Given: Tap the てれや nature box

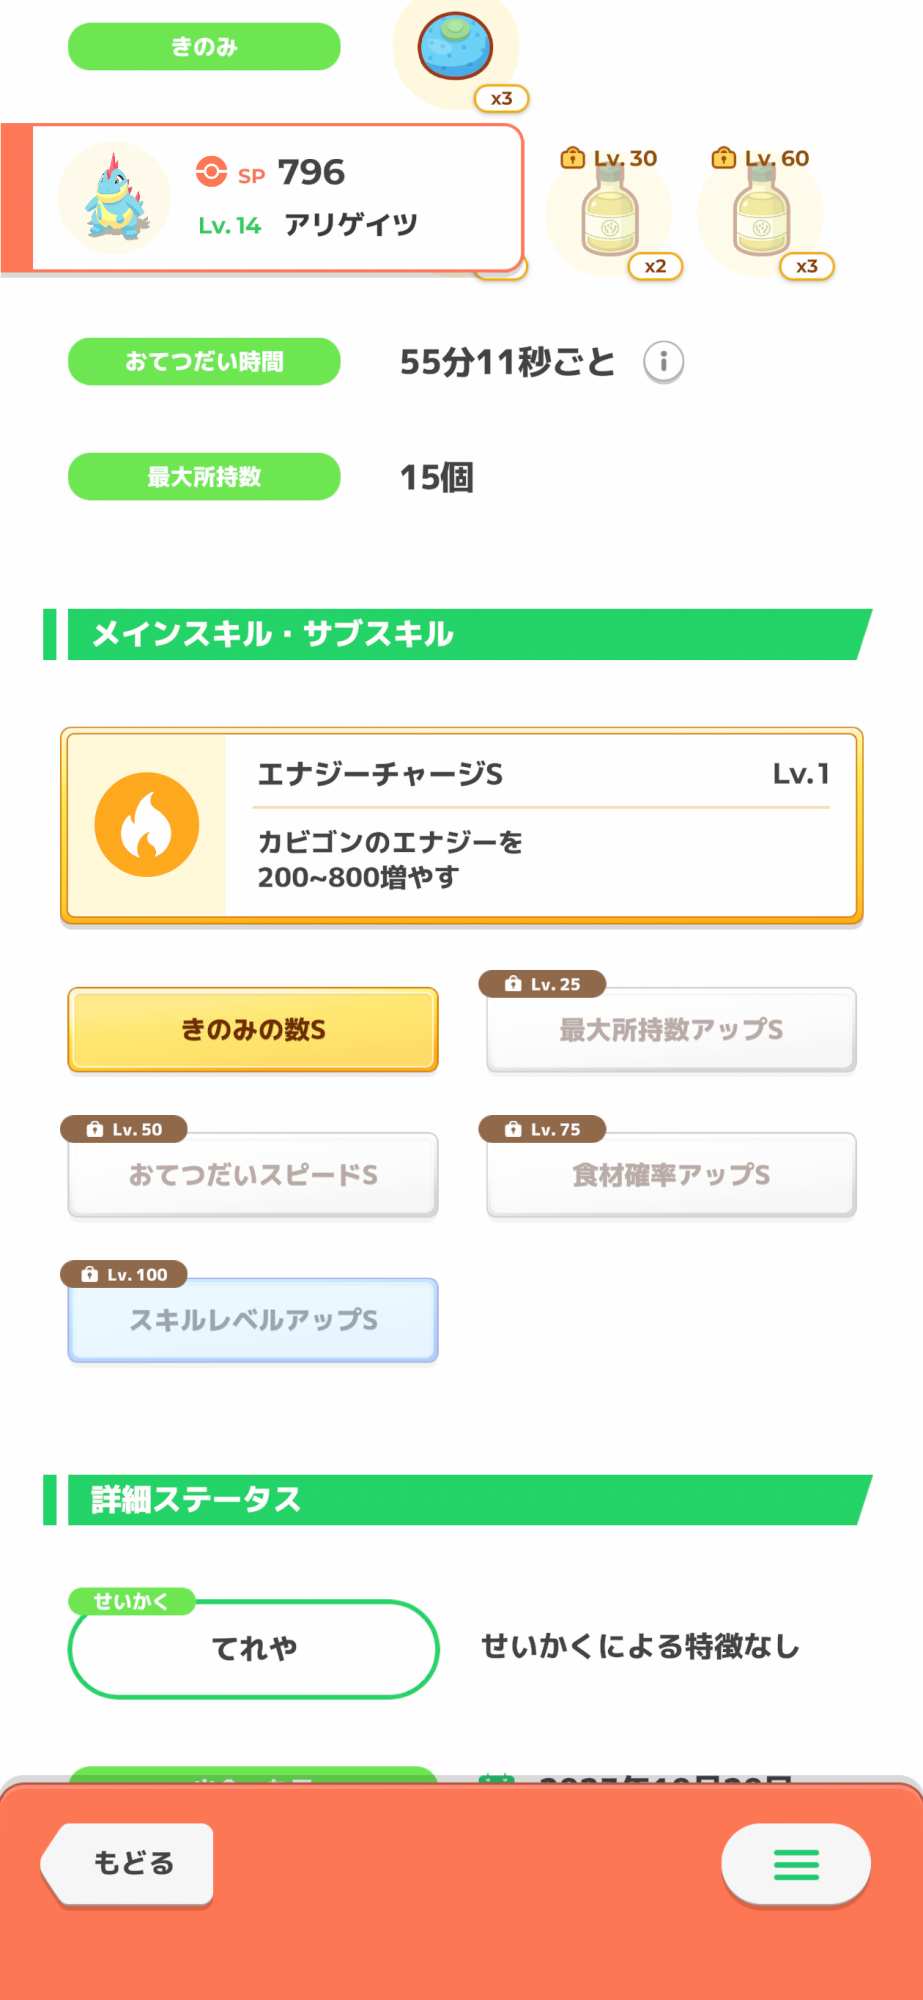Looking at the screenshot, I should [x=253, y=1648].
